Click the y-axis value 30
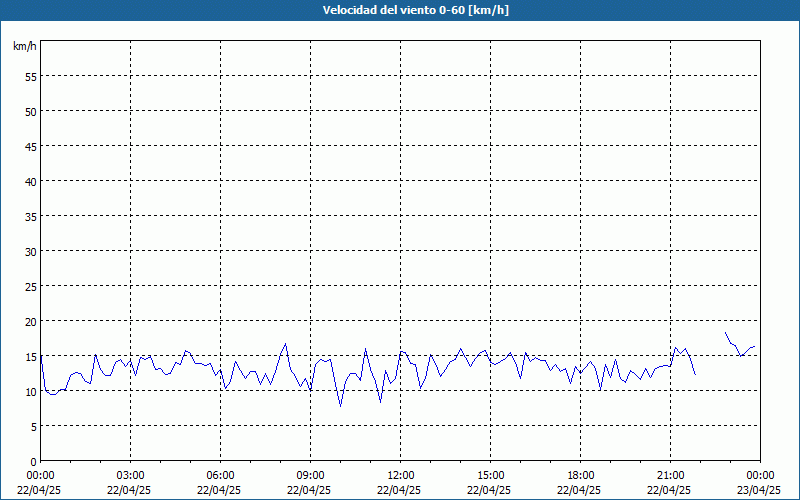Viewport: 800px width, 500px height. coord(31,252)
